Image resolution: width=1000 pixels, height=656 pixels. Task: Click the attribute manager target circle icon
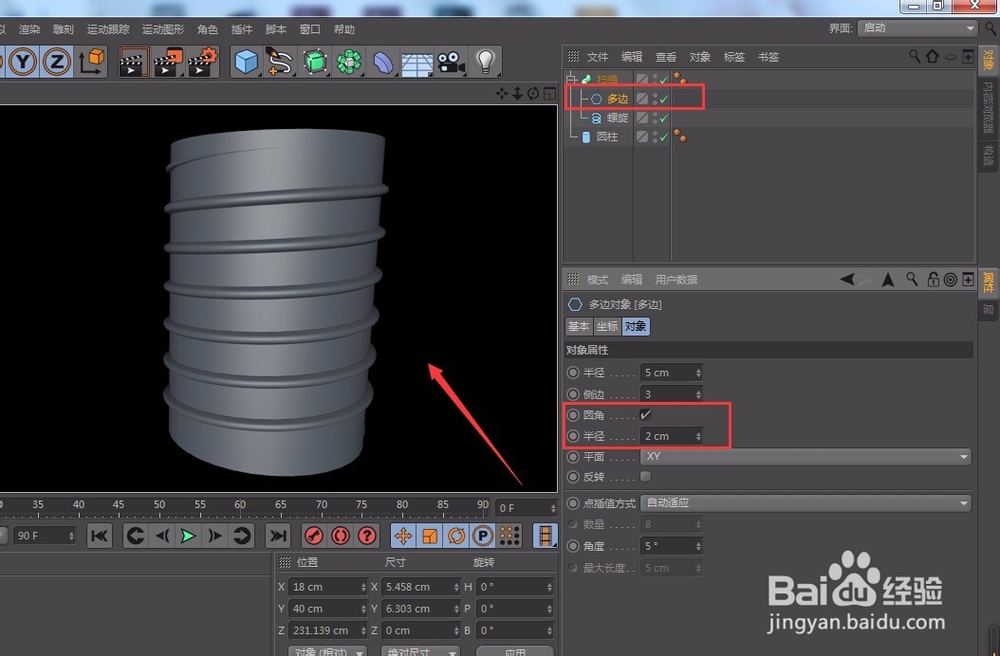(950, 279)
